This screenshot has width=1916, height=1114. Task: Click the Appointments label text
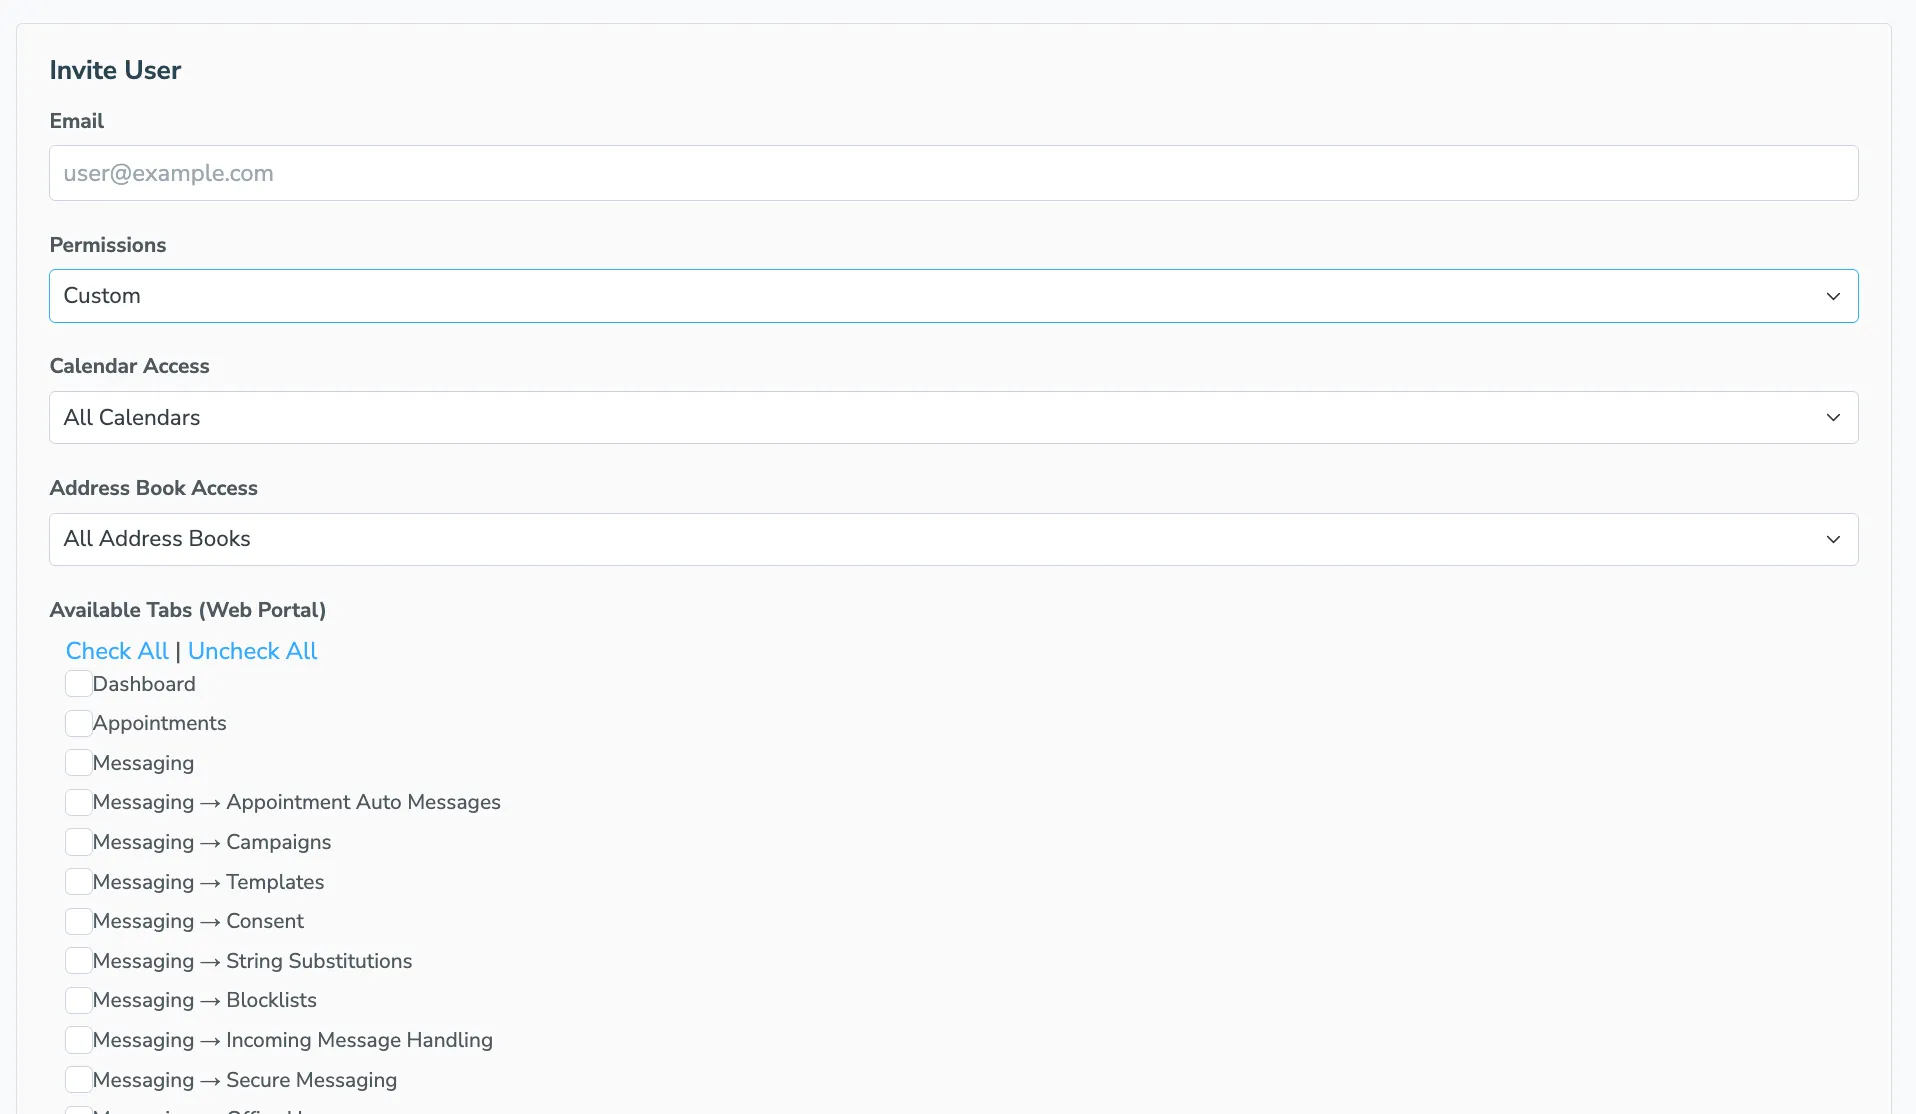[160, 723]
